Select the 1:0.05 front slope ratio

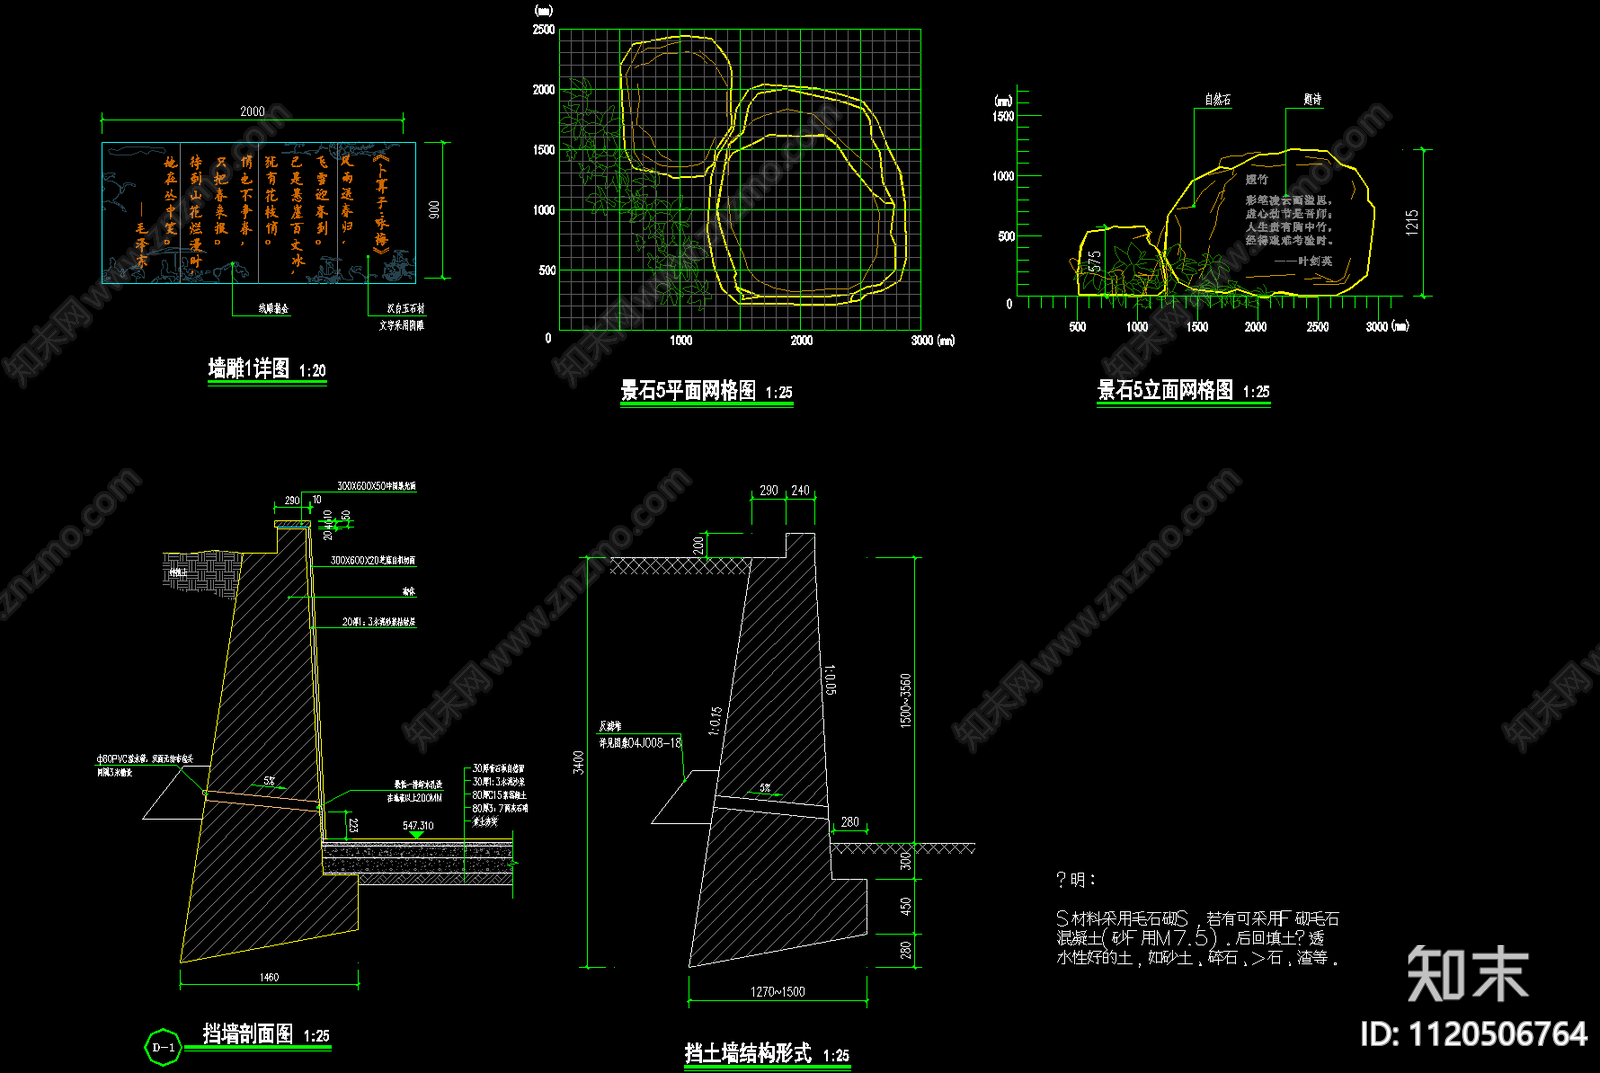(x=829, y=680)
